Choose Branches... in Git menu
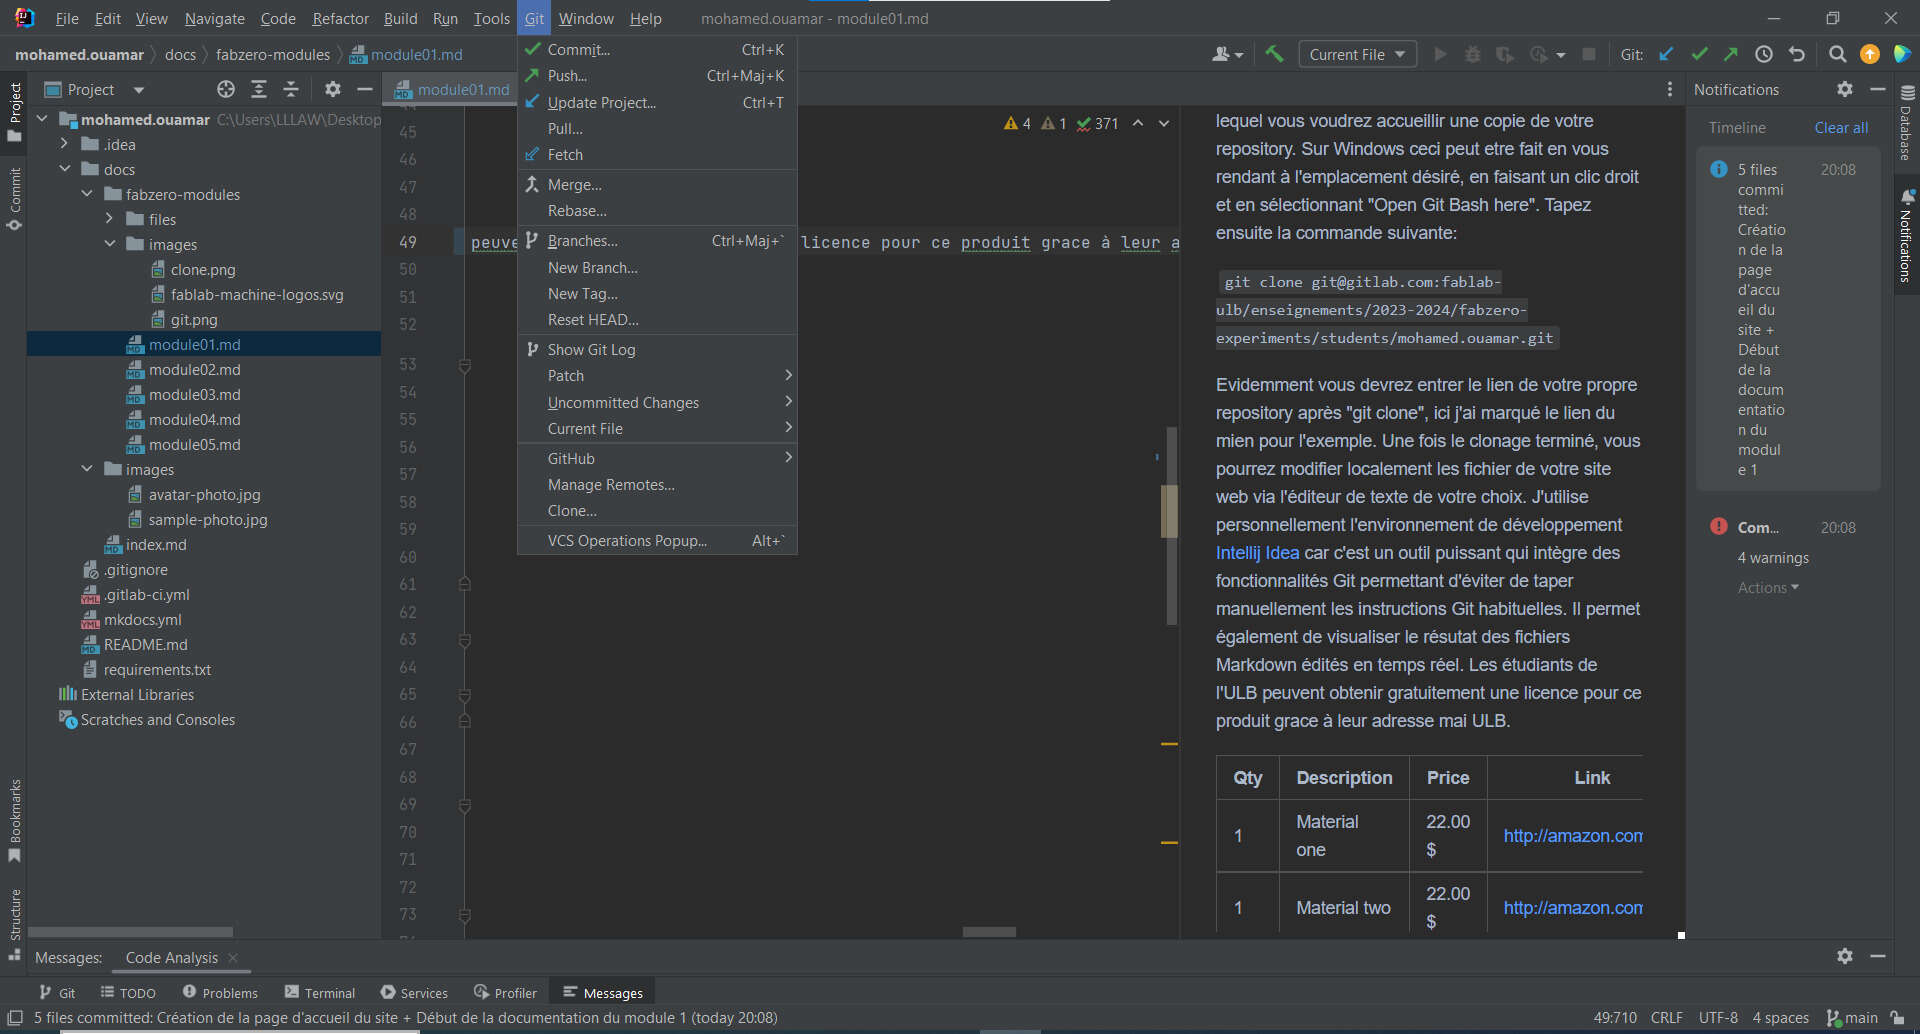The width and height of the screenshot is (1920, 1034). pos(657,240)
